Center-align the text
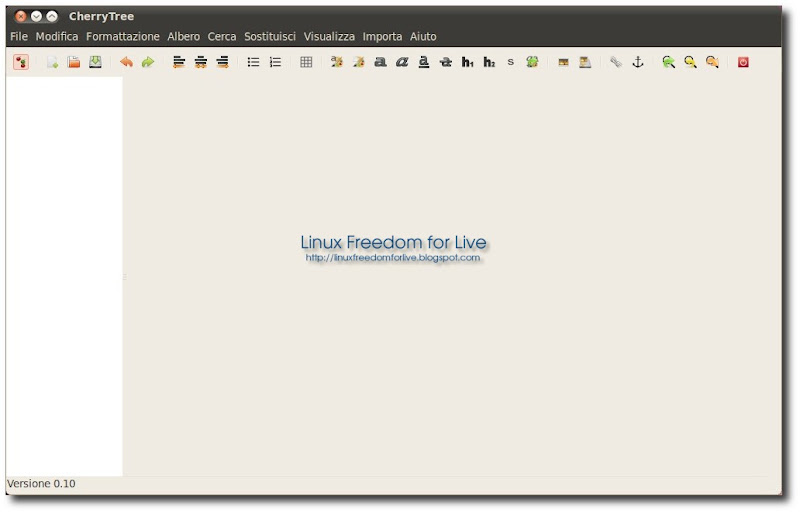Screen dimensions: 800x513 pos(201,62)
